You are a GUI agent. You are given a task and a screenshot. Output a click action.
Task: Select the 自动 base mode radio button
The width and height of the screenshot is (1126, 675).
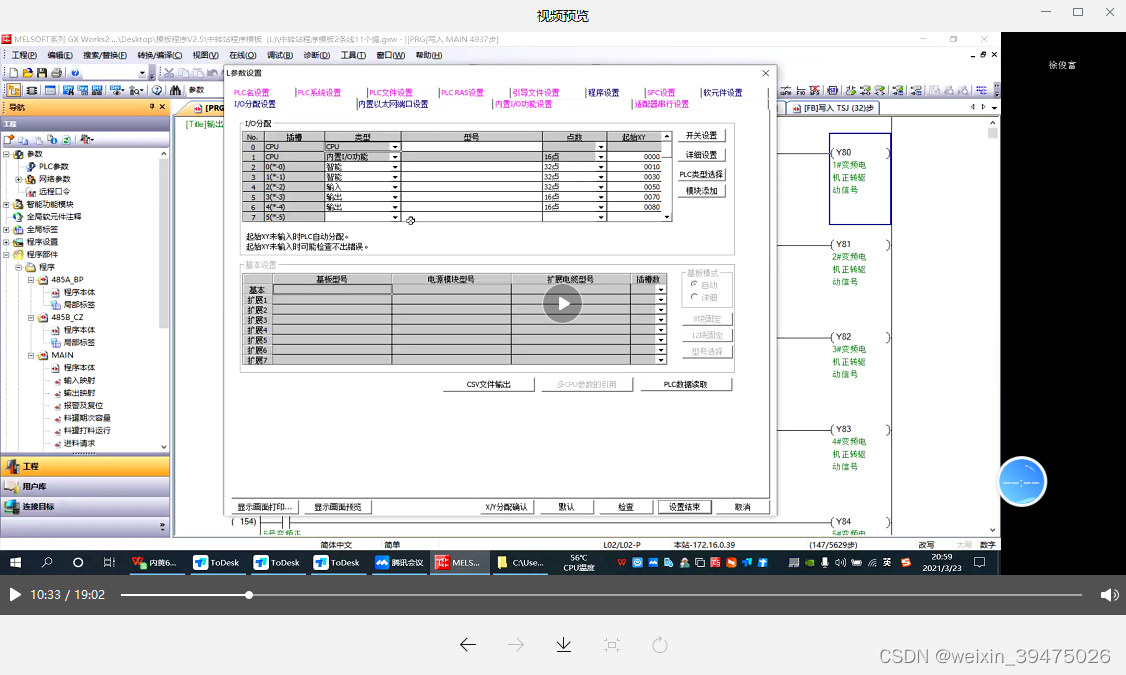[x=694, y=285]
